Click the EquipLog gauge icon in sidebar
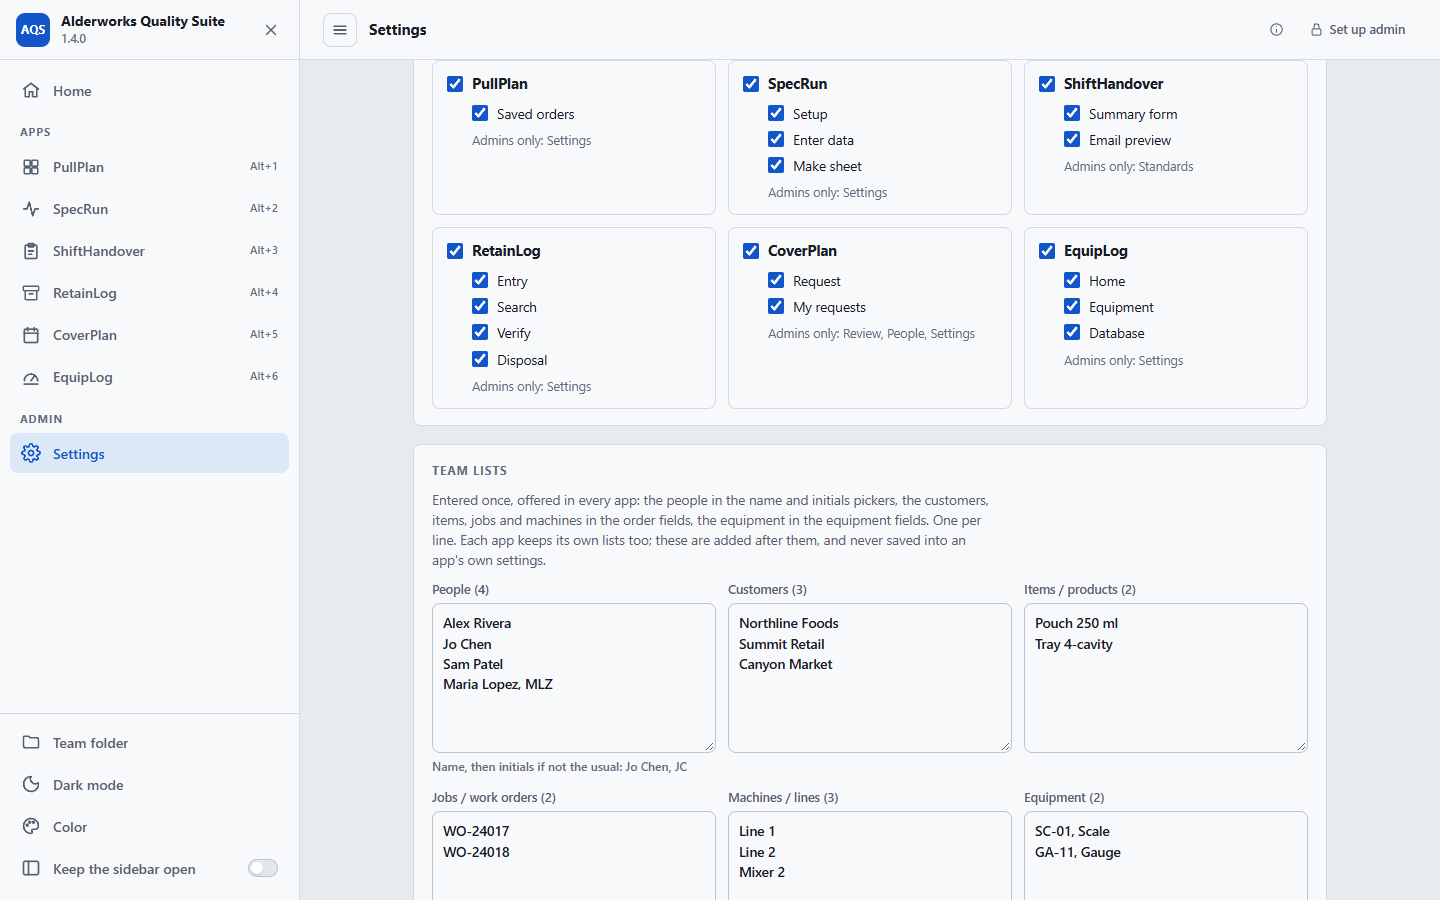 click(31, 377)
